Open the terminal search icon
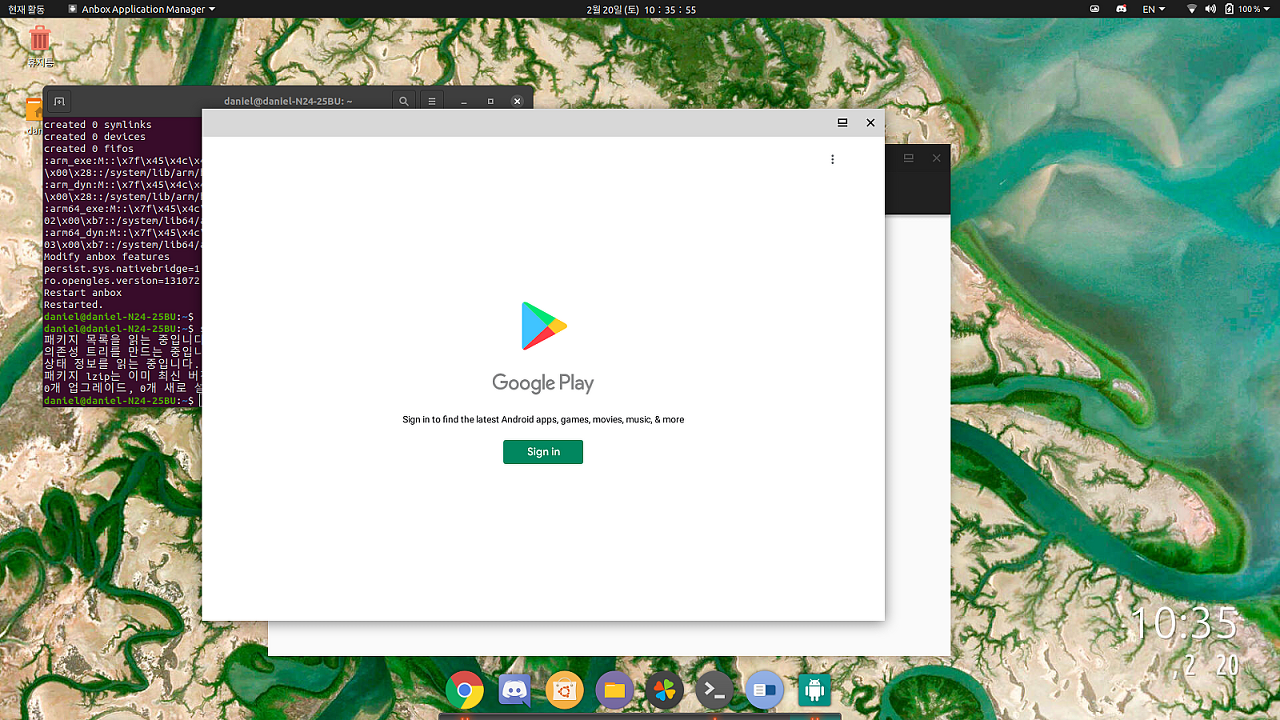 point(403,101)
